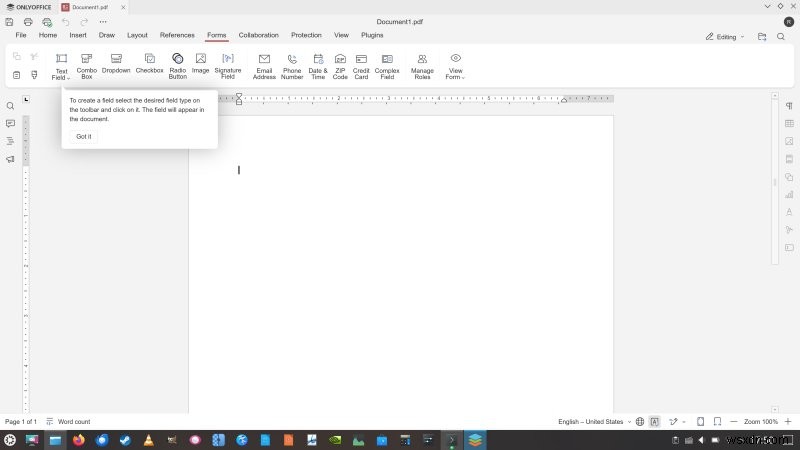This screenshot has width=800, height=450.
Task: Toggle the tab stop selector at ruler corner
Action: pos(26,99)
